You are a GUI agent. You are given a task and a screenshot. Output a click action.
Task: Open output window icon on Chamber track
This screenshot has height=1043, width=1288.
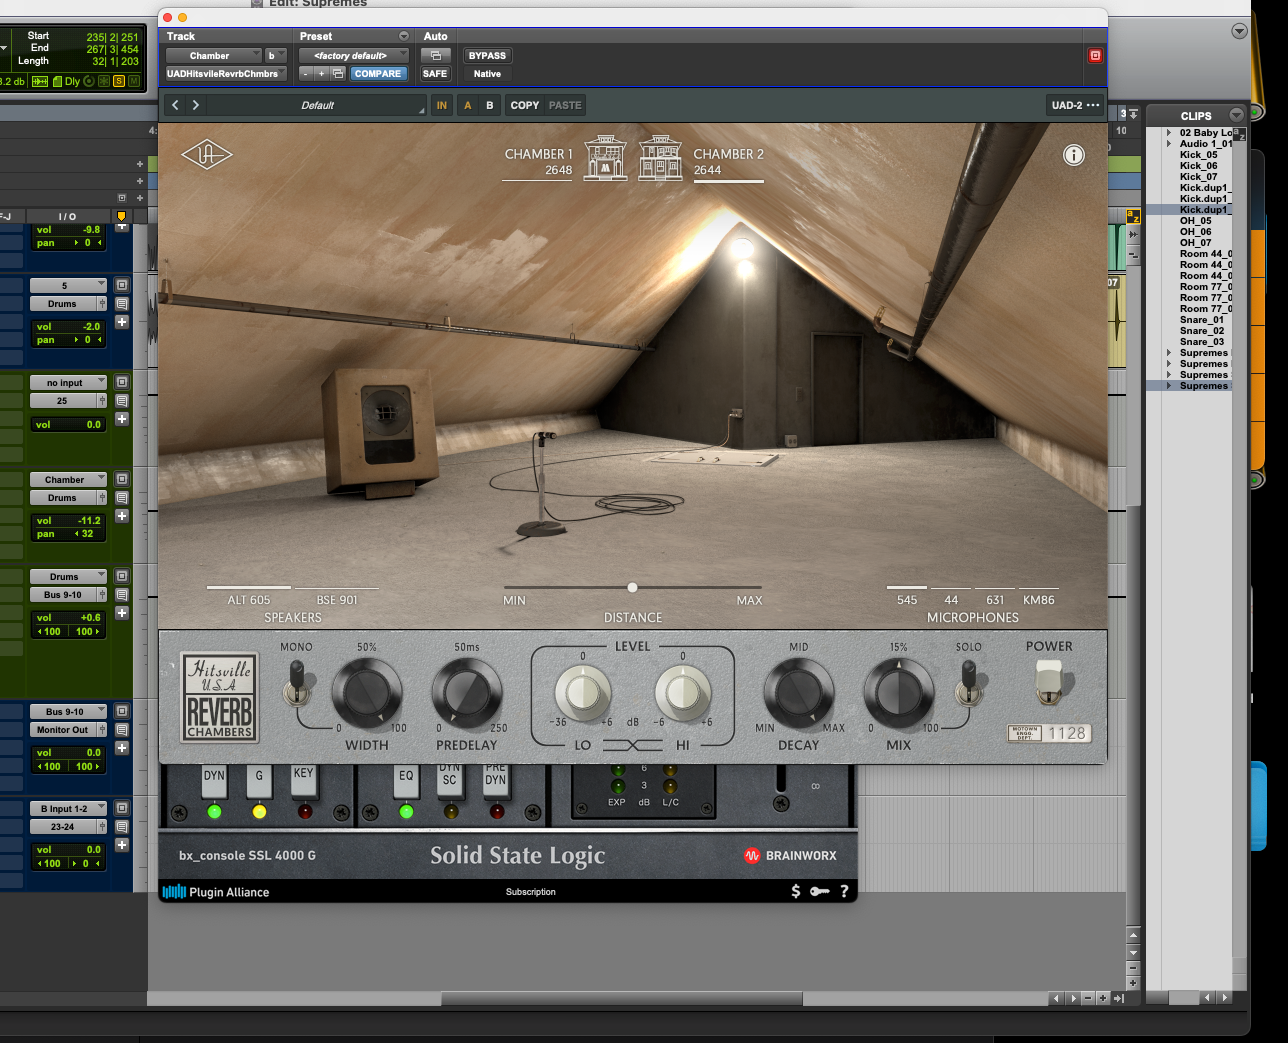pyautogui.click(x=122, y=480)
